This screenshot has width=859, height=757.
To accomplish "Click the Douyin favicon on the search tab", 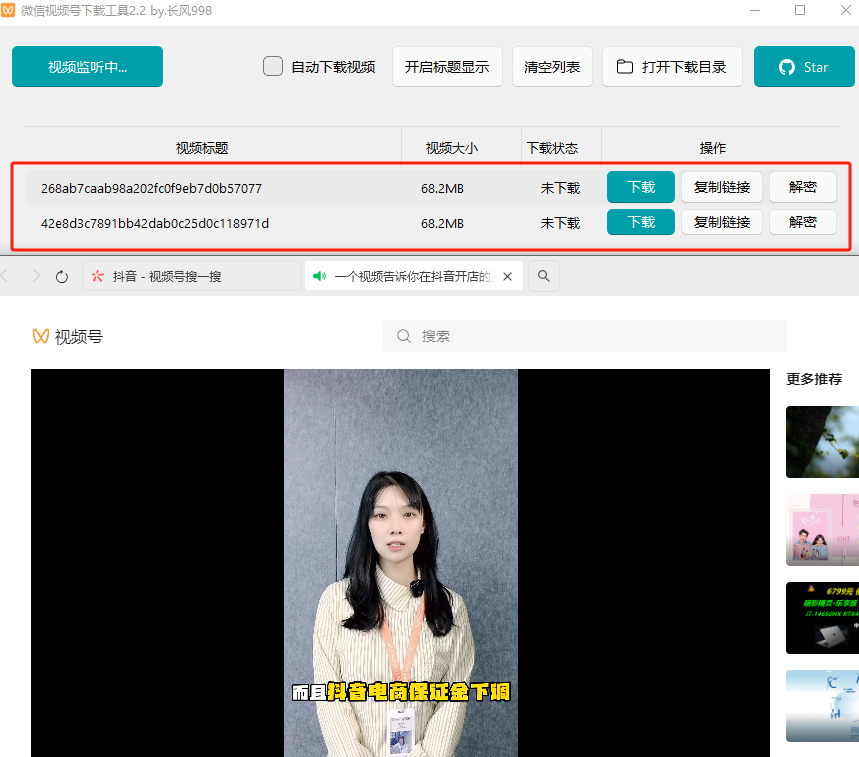I will 96,276.
